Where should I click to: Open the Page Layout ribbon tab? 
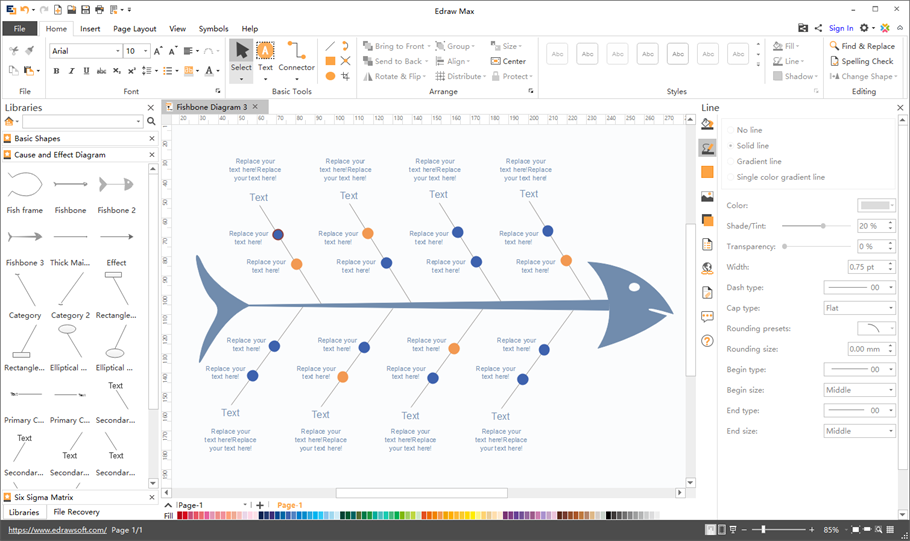[x=134, y=29]
